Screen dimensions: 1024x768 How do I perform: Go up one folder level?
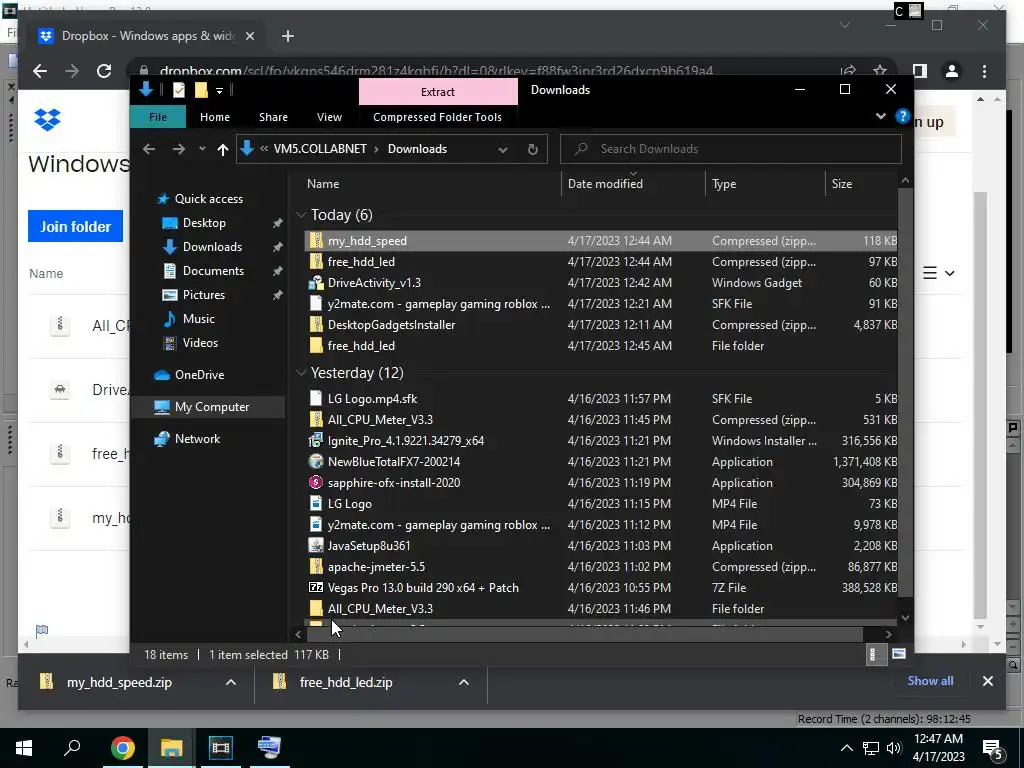(x=223, y=149)
